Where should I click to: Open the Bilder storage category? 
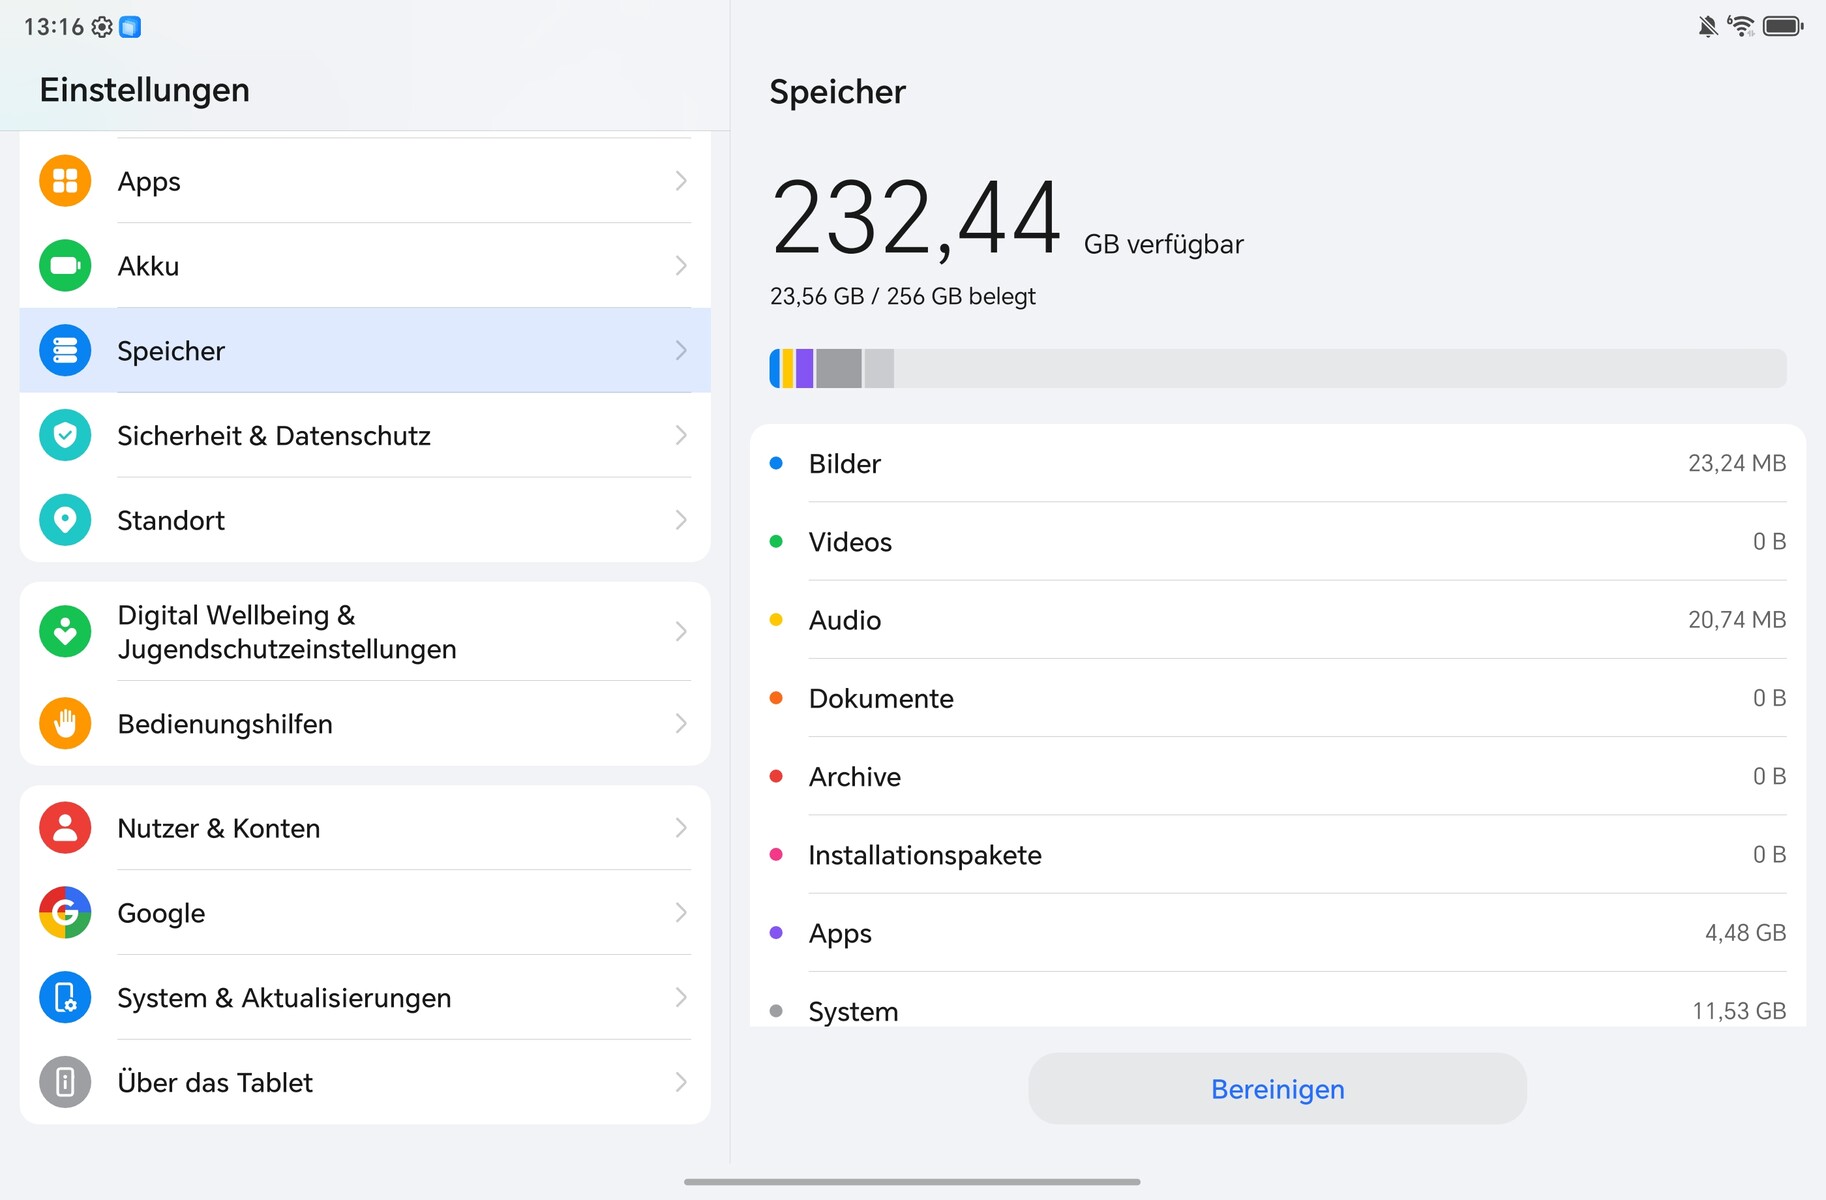click(1277, 463)
